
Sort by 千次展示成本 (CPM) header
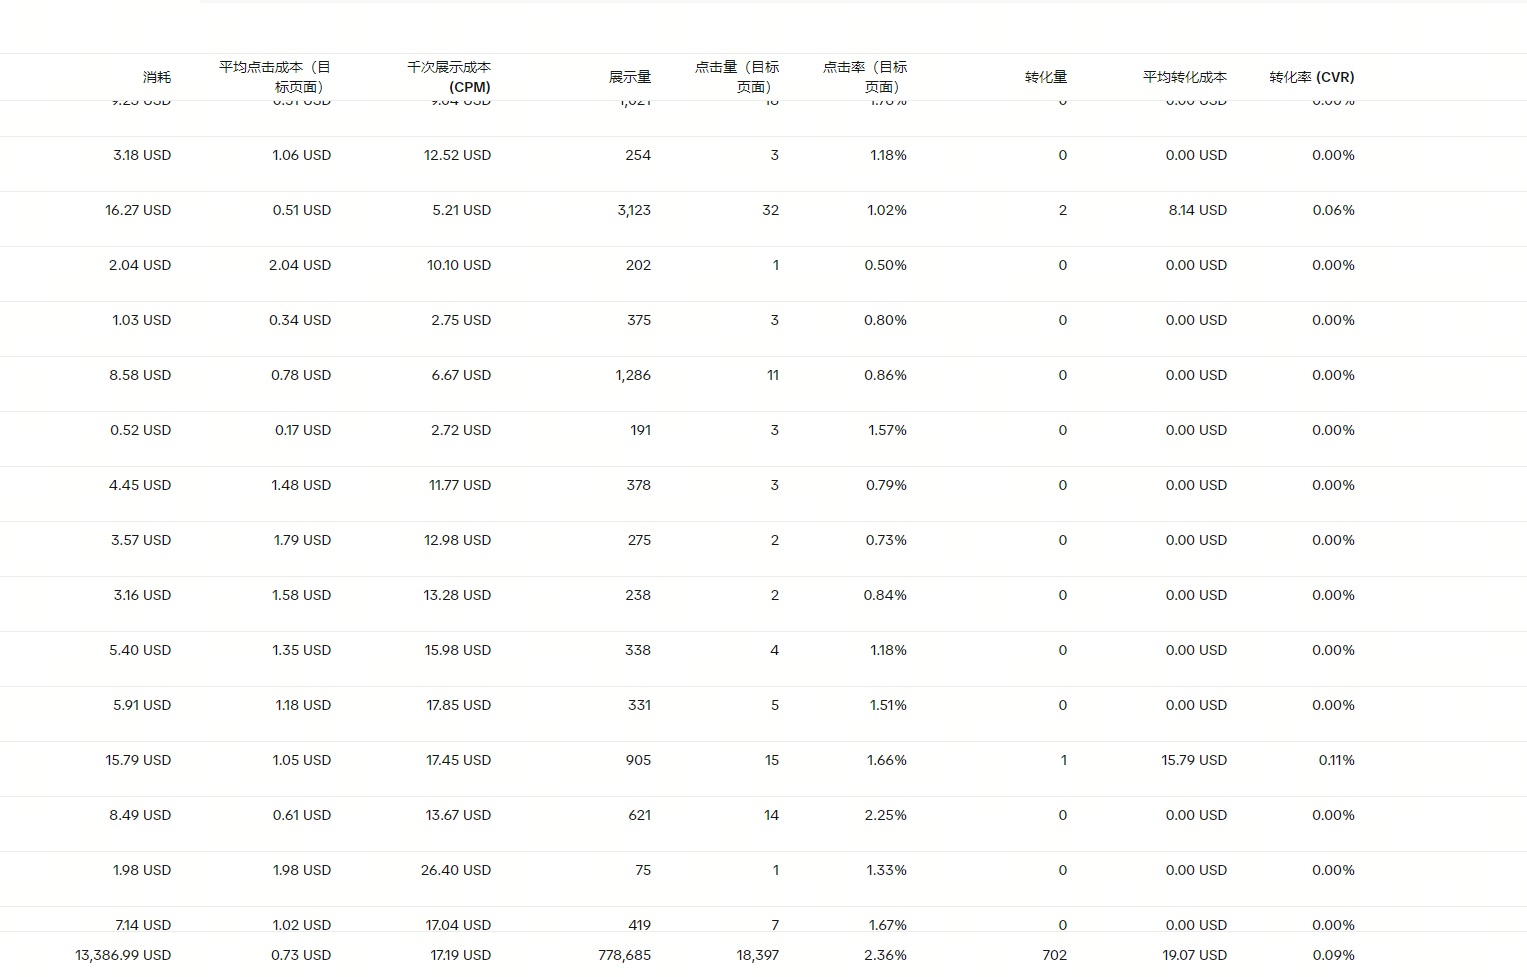[x=449, y=77]
